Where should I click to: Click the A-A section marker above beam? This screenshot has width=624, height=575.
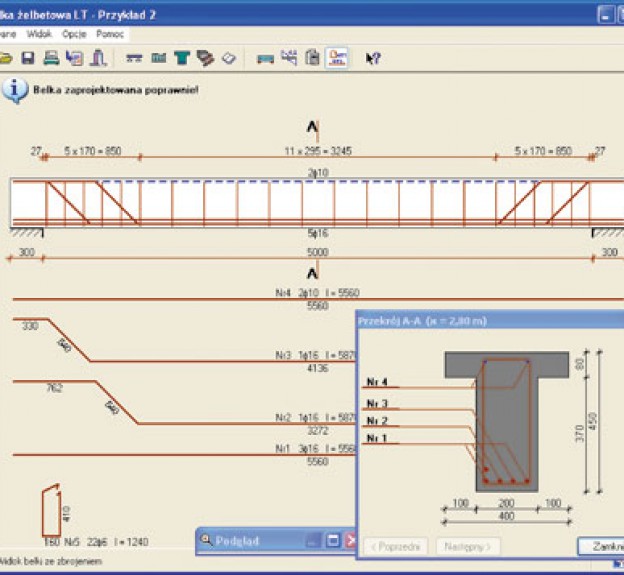pos(312,128)
